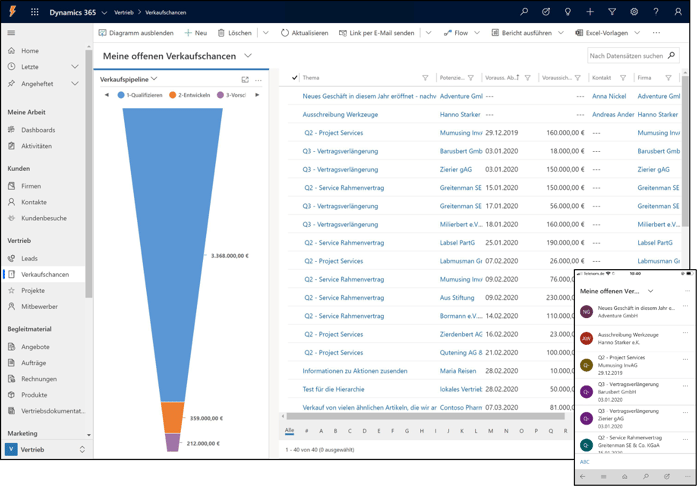Click in Nach Datensätzen suchen field

[x=626, y=56]
